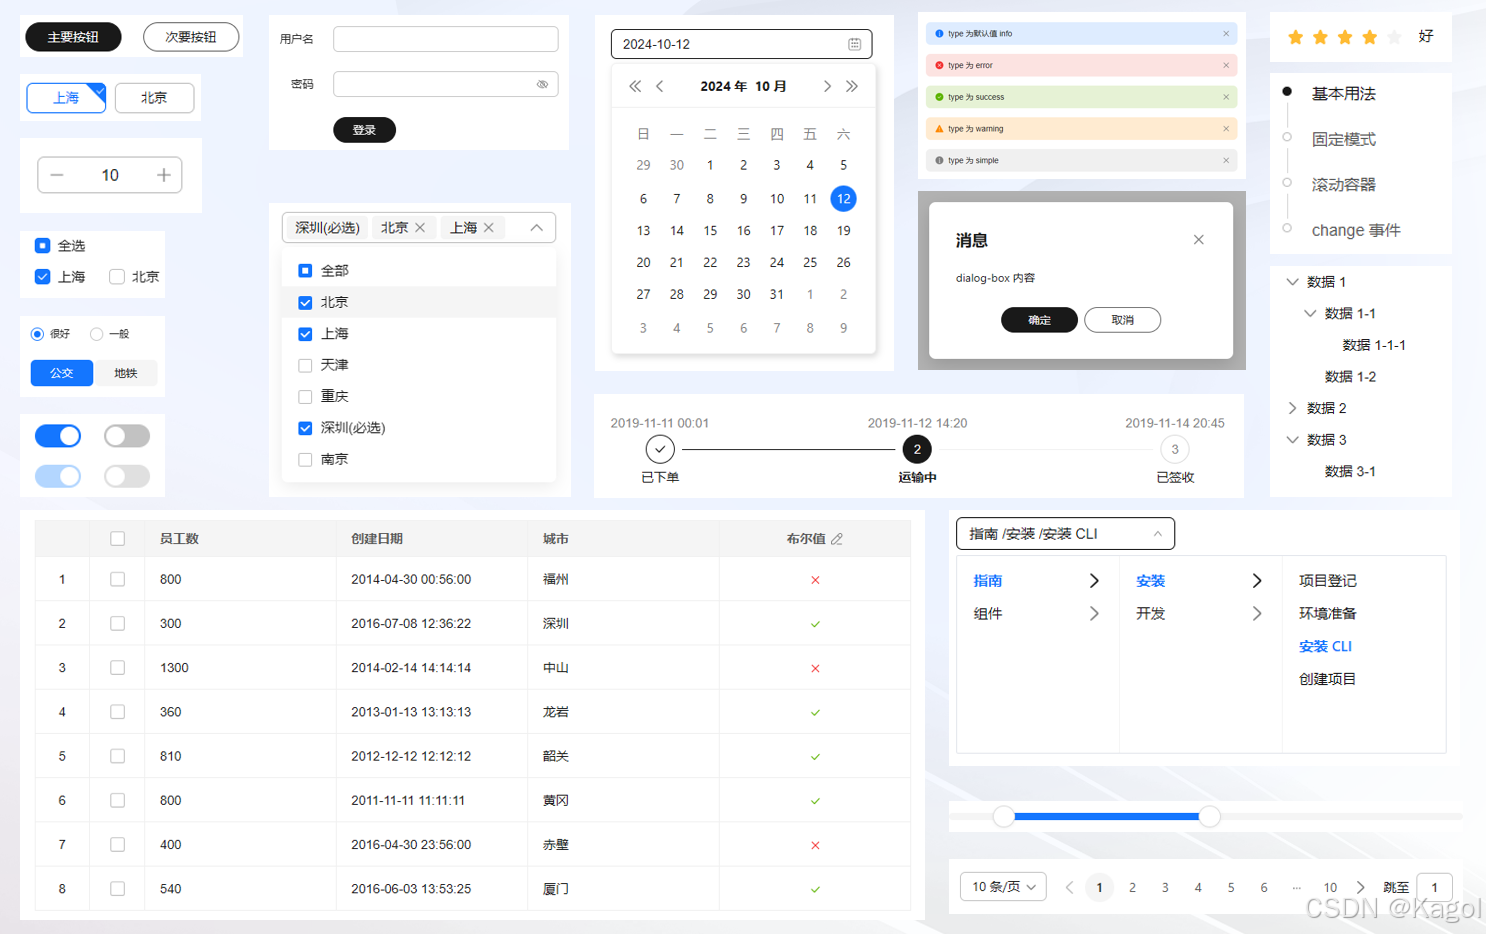1486x934 pixels.
Task: Remove the 北京 tag with its × icon
Action: [x=421, y=227]
